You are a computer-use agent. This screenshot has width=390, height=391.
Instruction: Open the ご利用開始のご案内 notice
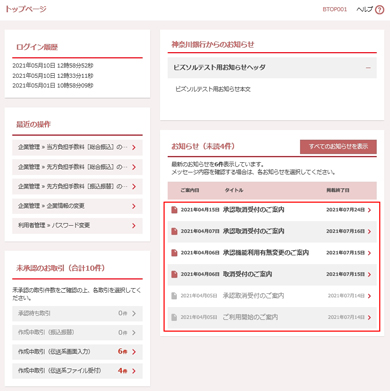point(272,317)
